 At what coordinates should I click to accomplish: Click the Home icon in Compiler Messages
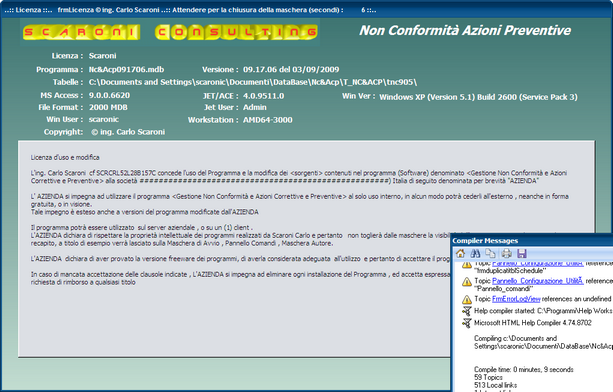click(461, 254)
